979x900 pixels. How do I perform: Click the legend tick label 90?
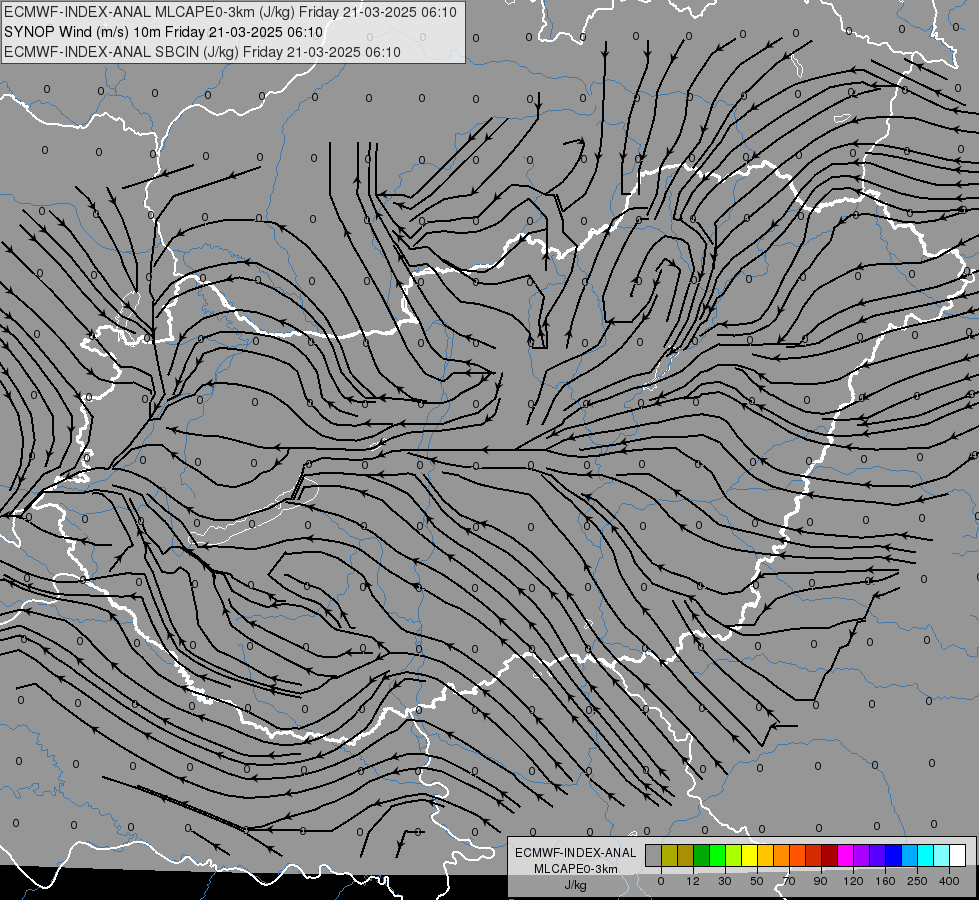click(x=821, y=881)
